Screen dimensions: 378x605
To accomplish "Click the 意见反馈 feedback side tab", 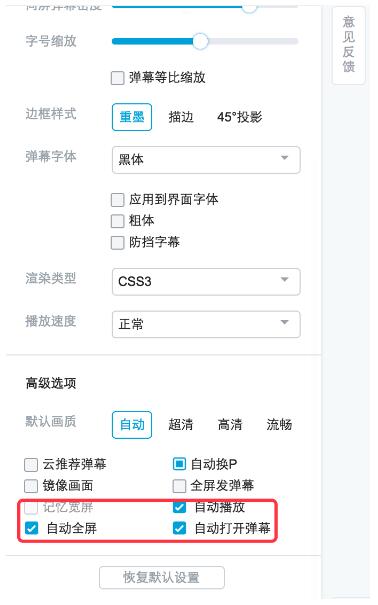I will [x=349, y=44].
